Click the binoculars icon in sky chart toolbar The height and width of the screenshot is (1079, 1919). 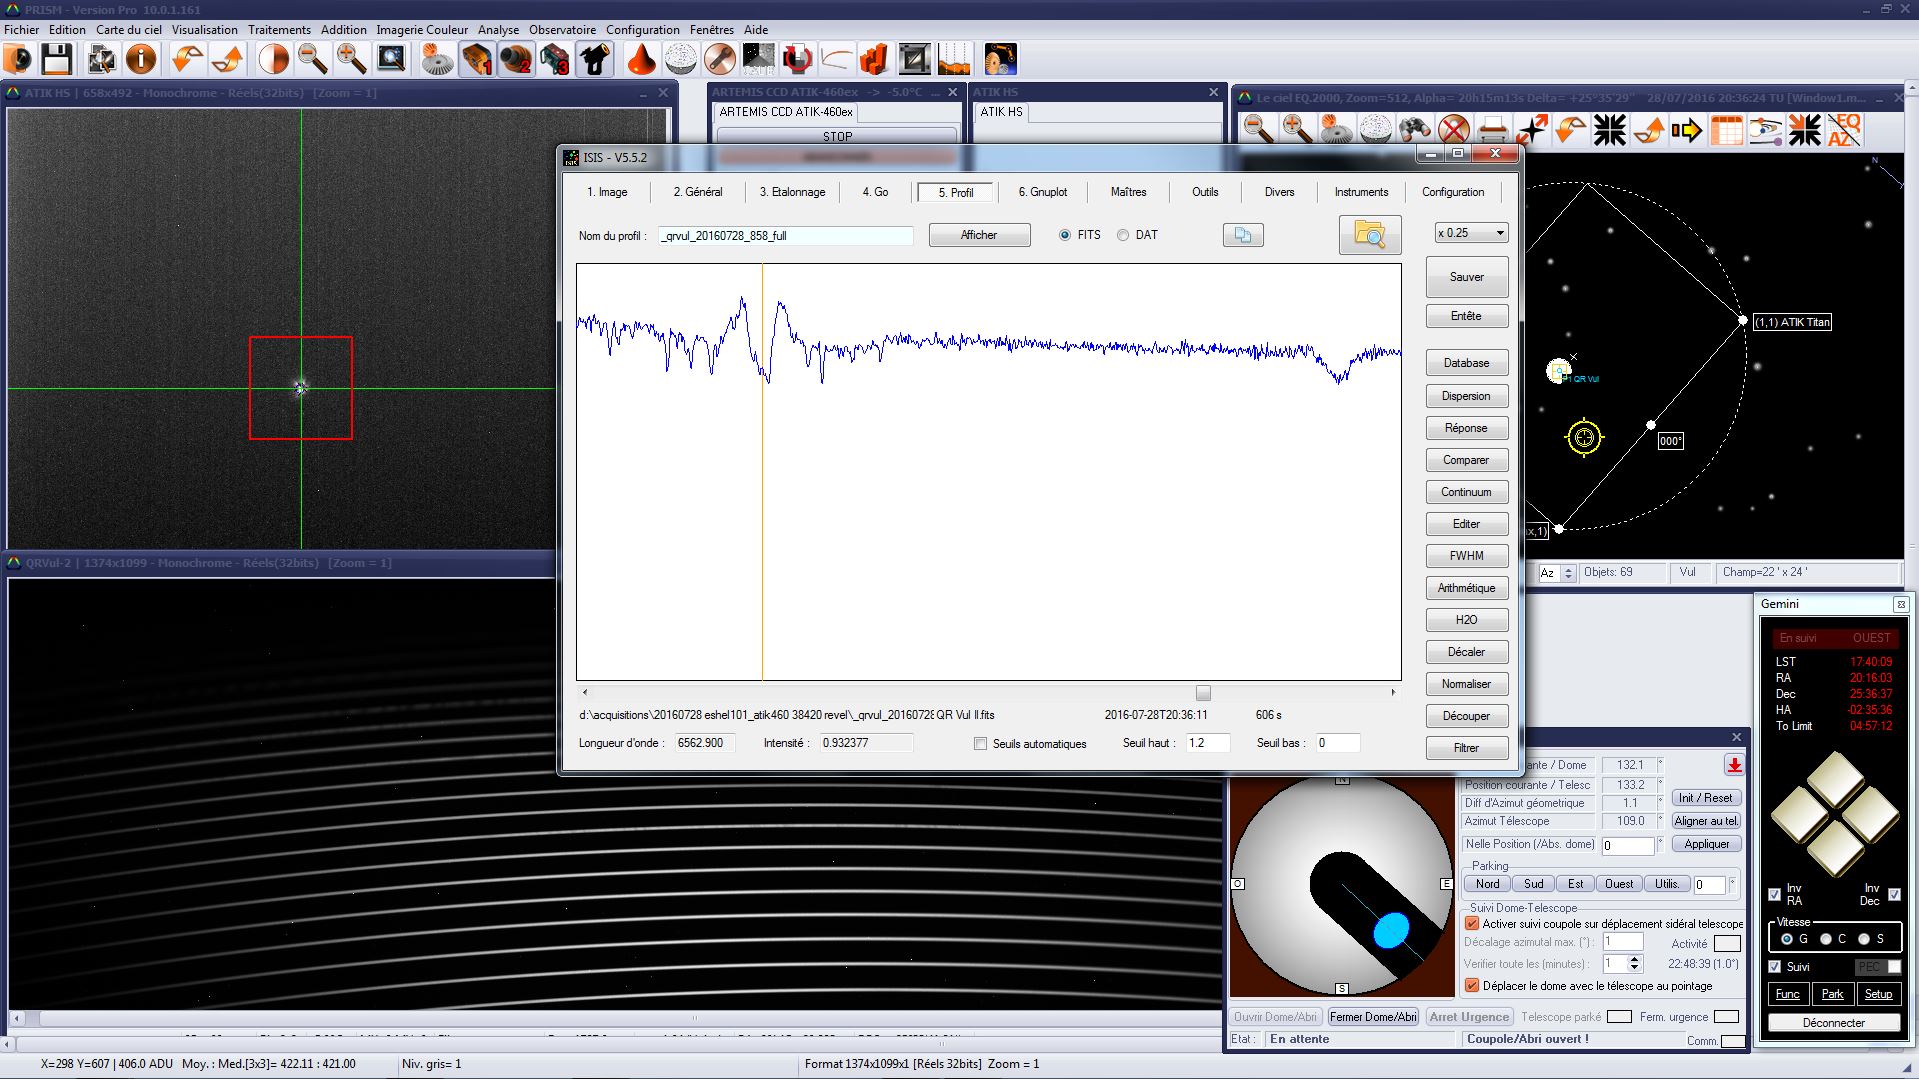pos(1414,130)
